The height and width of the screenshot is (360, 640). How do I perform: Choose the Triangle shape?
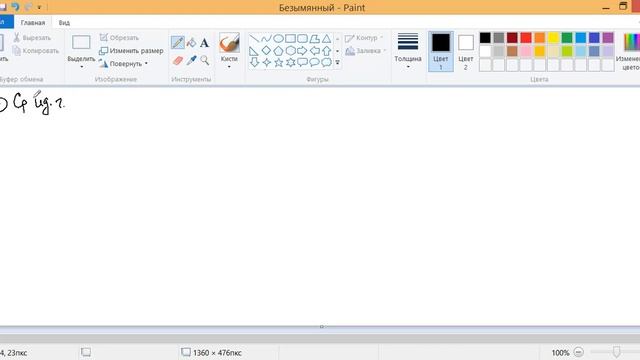pyautogui.click(x=327, y=39)
